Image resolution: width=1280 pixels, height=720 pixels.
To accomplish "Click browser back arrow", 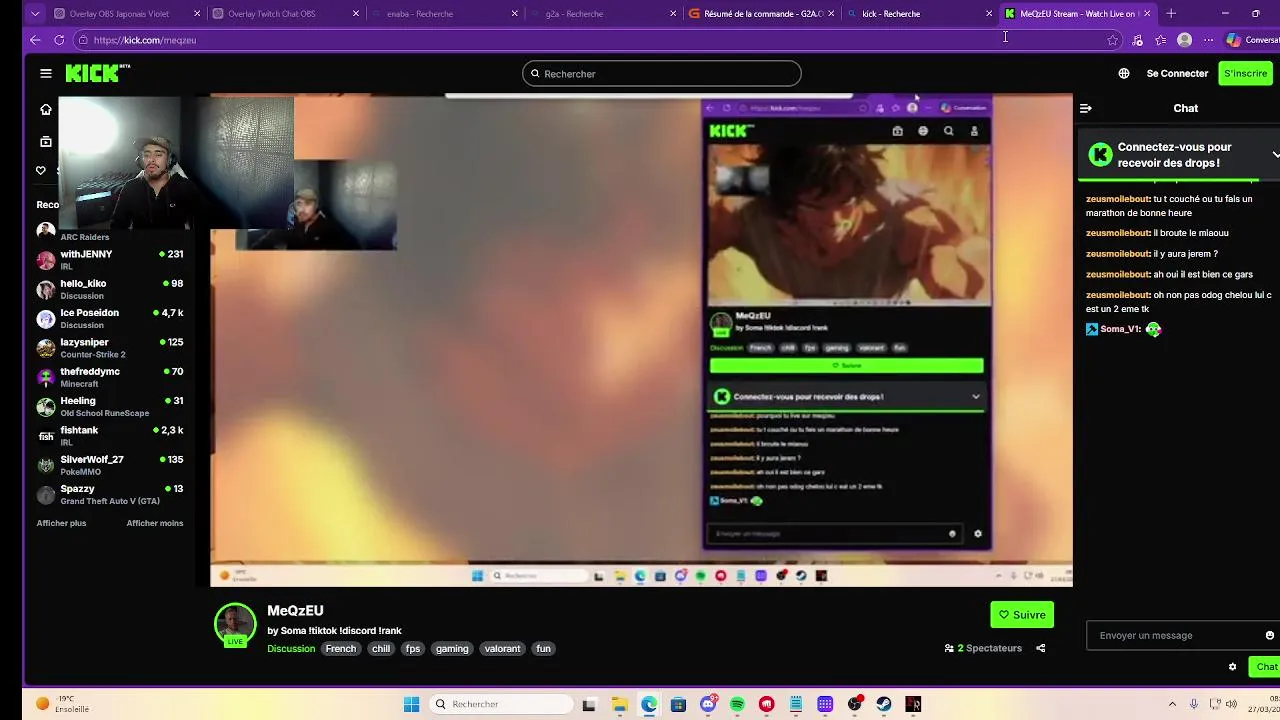I will [x=36, y=40].
